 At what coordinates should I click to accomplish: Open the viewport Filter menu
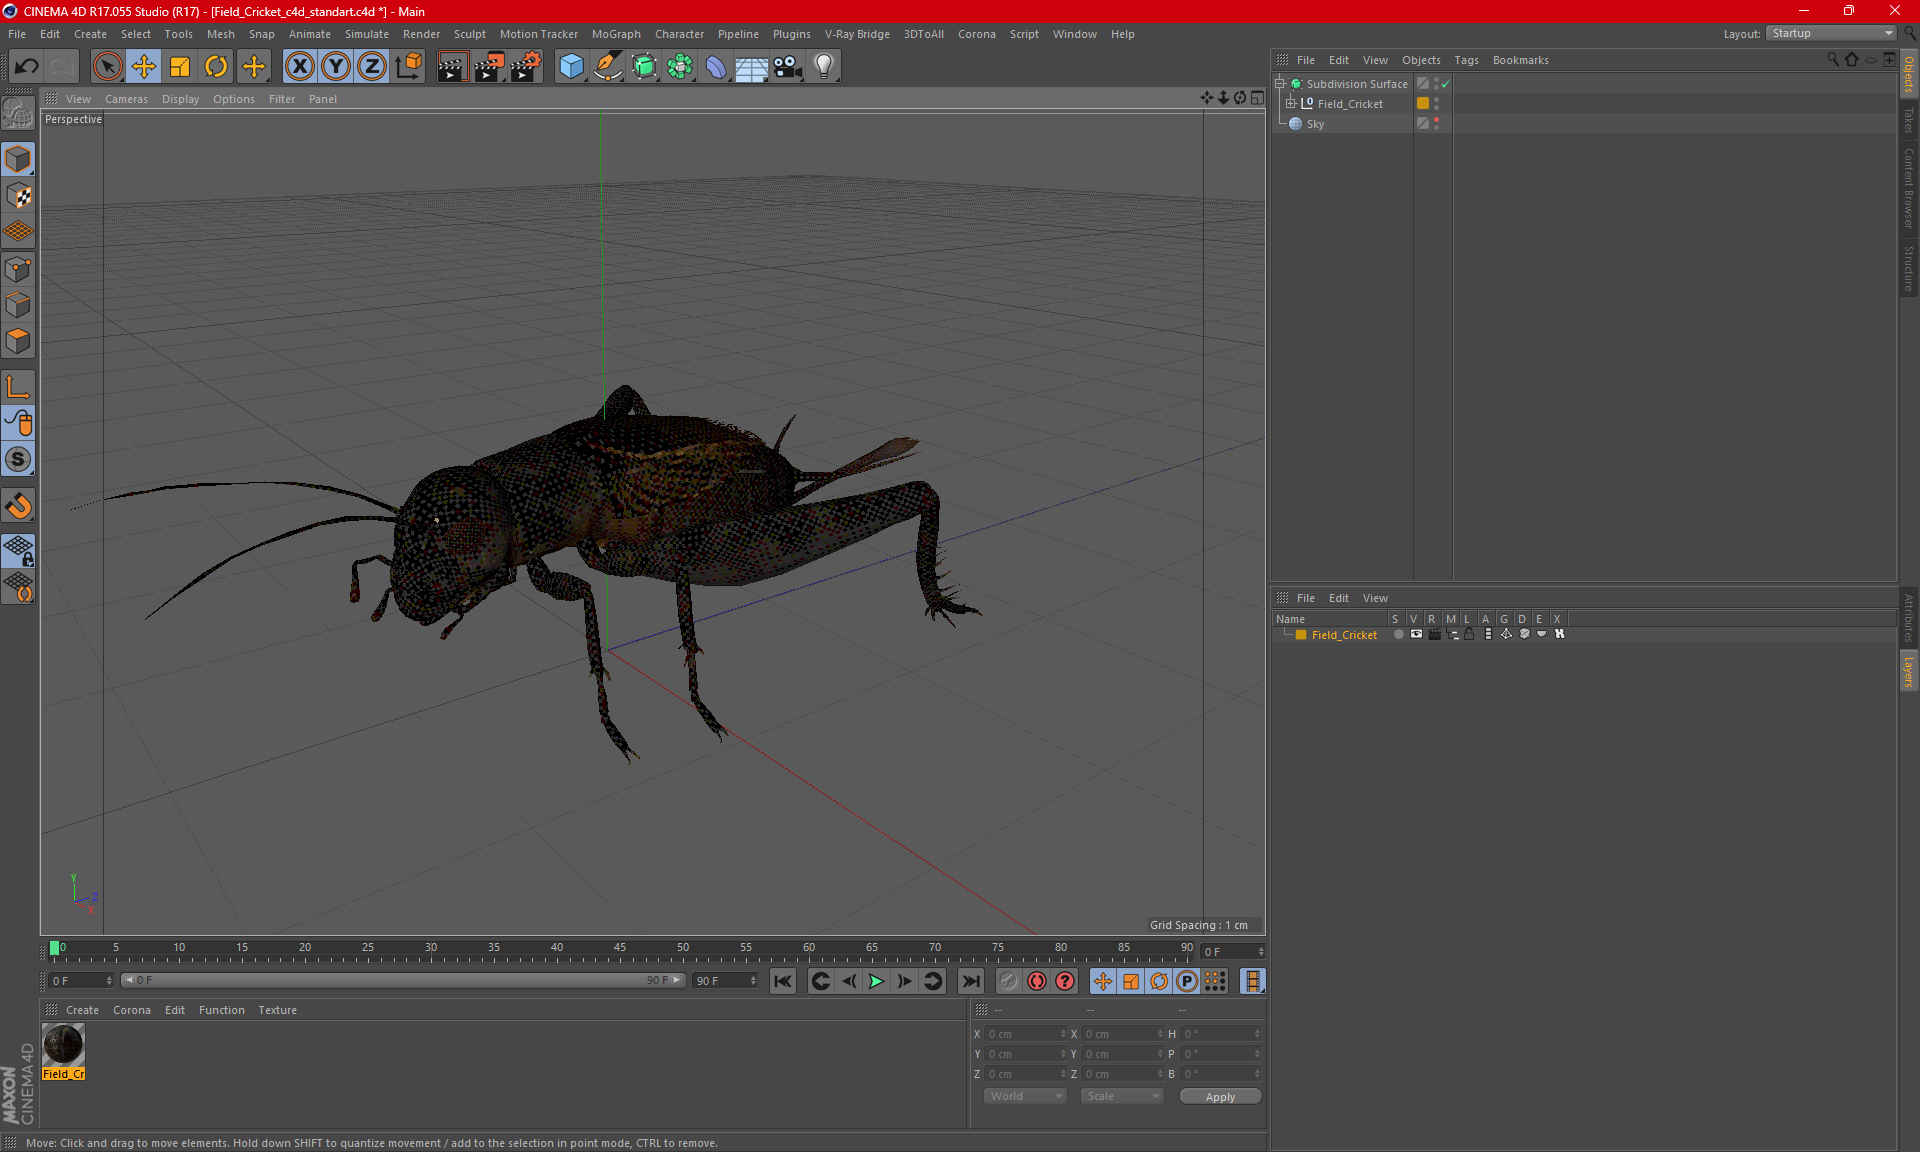click(282, 99)
